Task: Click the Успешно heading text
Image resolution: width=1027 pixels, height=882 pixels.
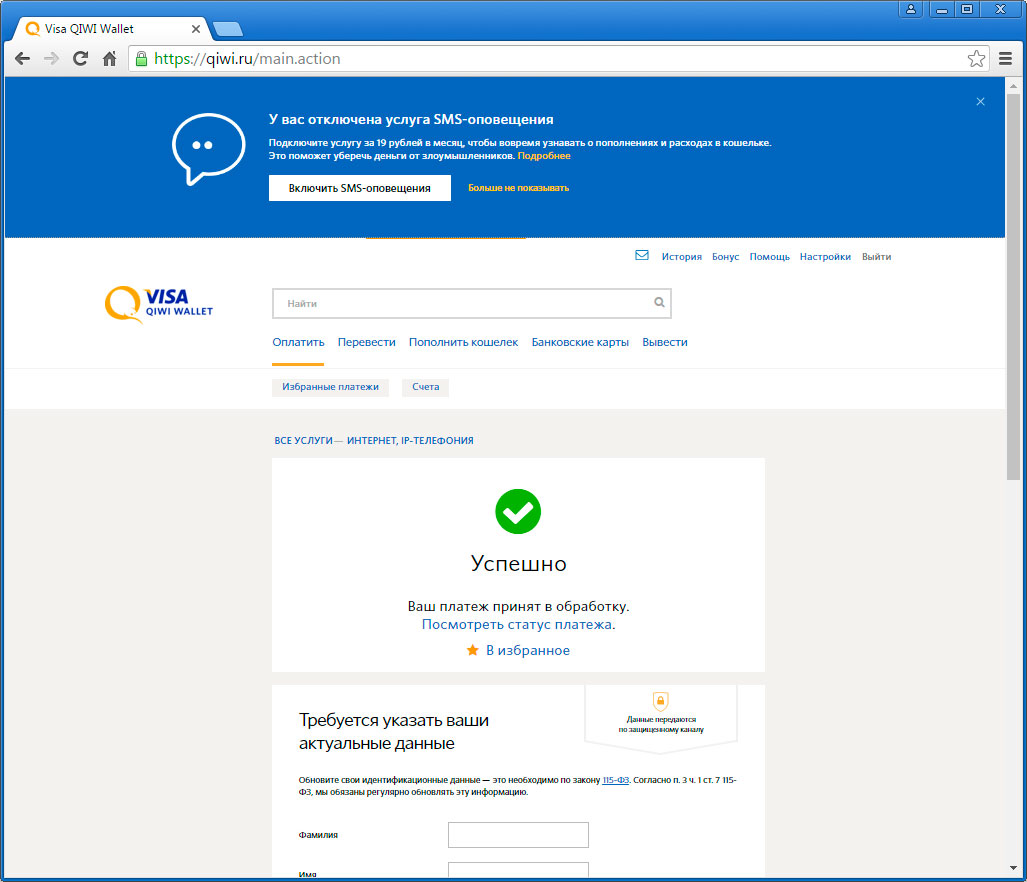Action: pyautogui.click(x=518, y=564)
